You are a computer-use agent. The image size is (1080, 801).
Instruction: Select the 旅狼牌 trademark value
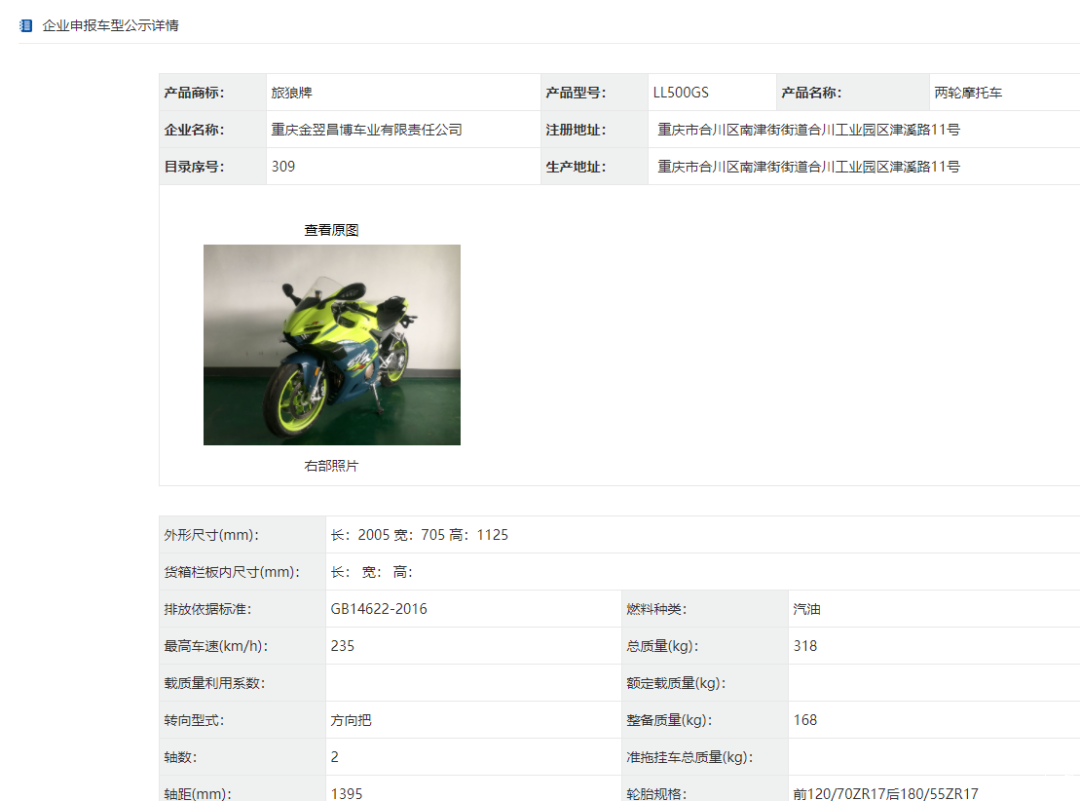[292, 93]
